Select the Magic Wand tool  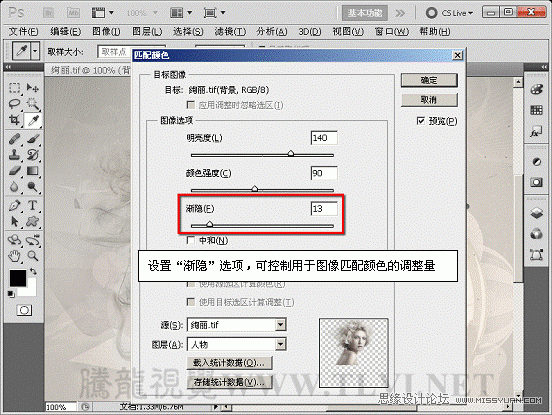point(33,103)
